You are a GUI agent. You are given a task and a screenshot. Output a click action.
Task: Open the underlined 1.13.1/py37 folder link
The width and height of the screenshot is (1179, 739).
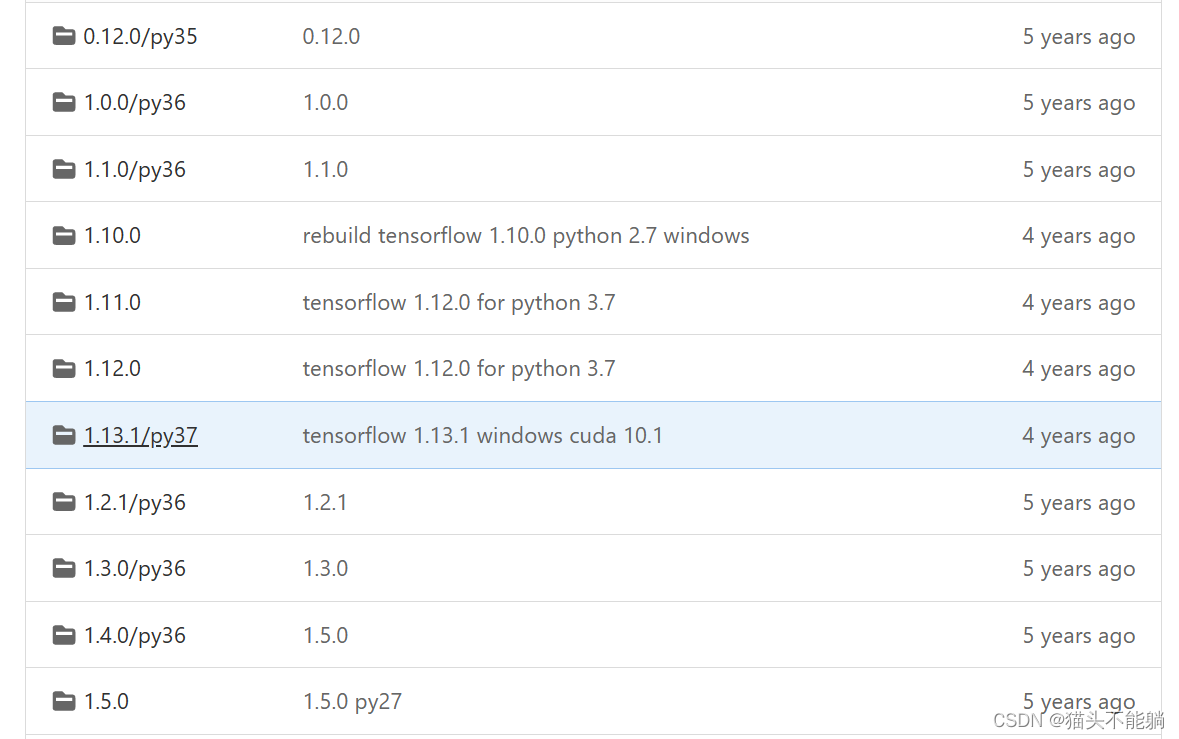point(141,436)
